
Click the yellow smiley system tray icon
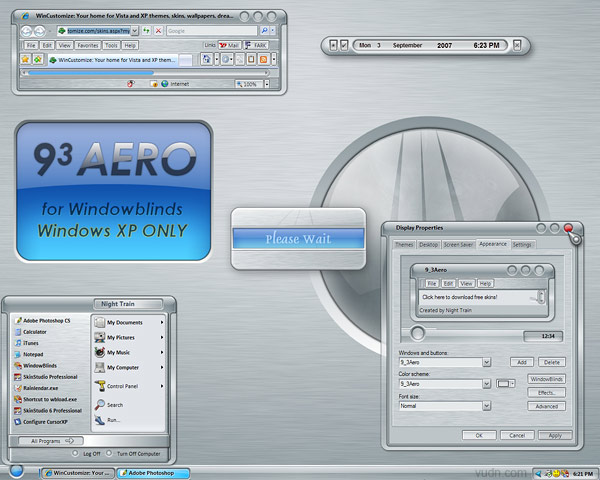556,474
